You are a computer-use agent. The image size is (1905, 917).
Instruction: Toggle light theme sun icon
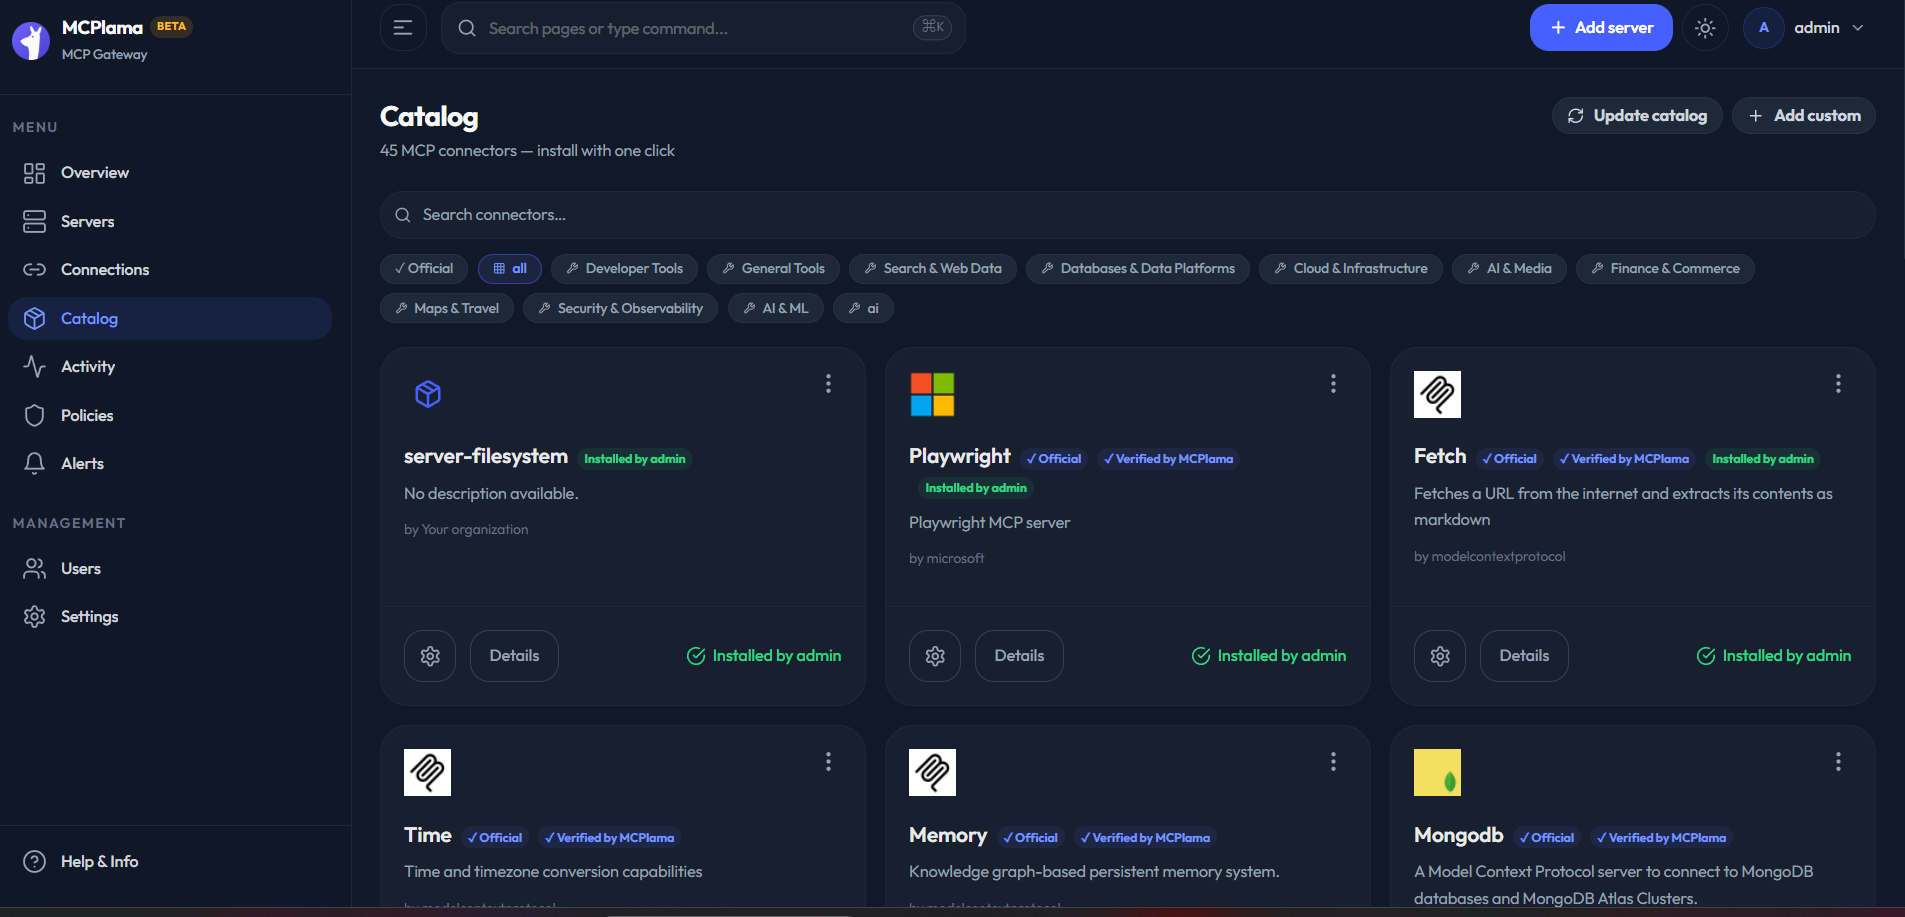(1705, 28)
